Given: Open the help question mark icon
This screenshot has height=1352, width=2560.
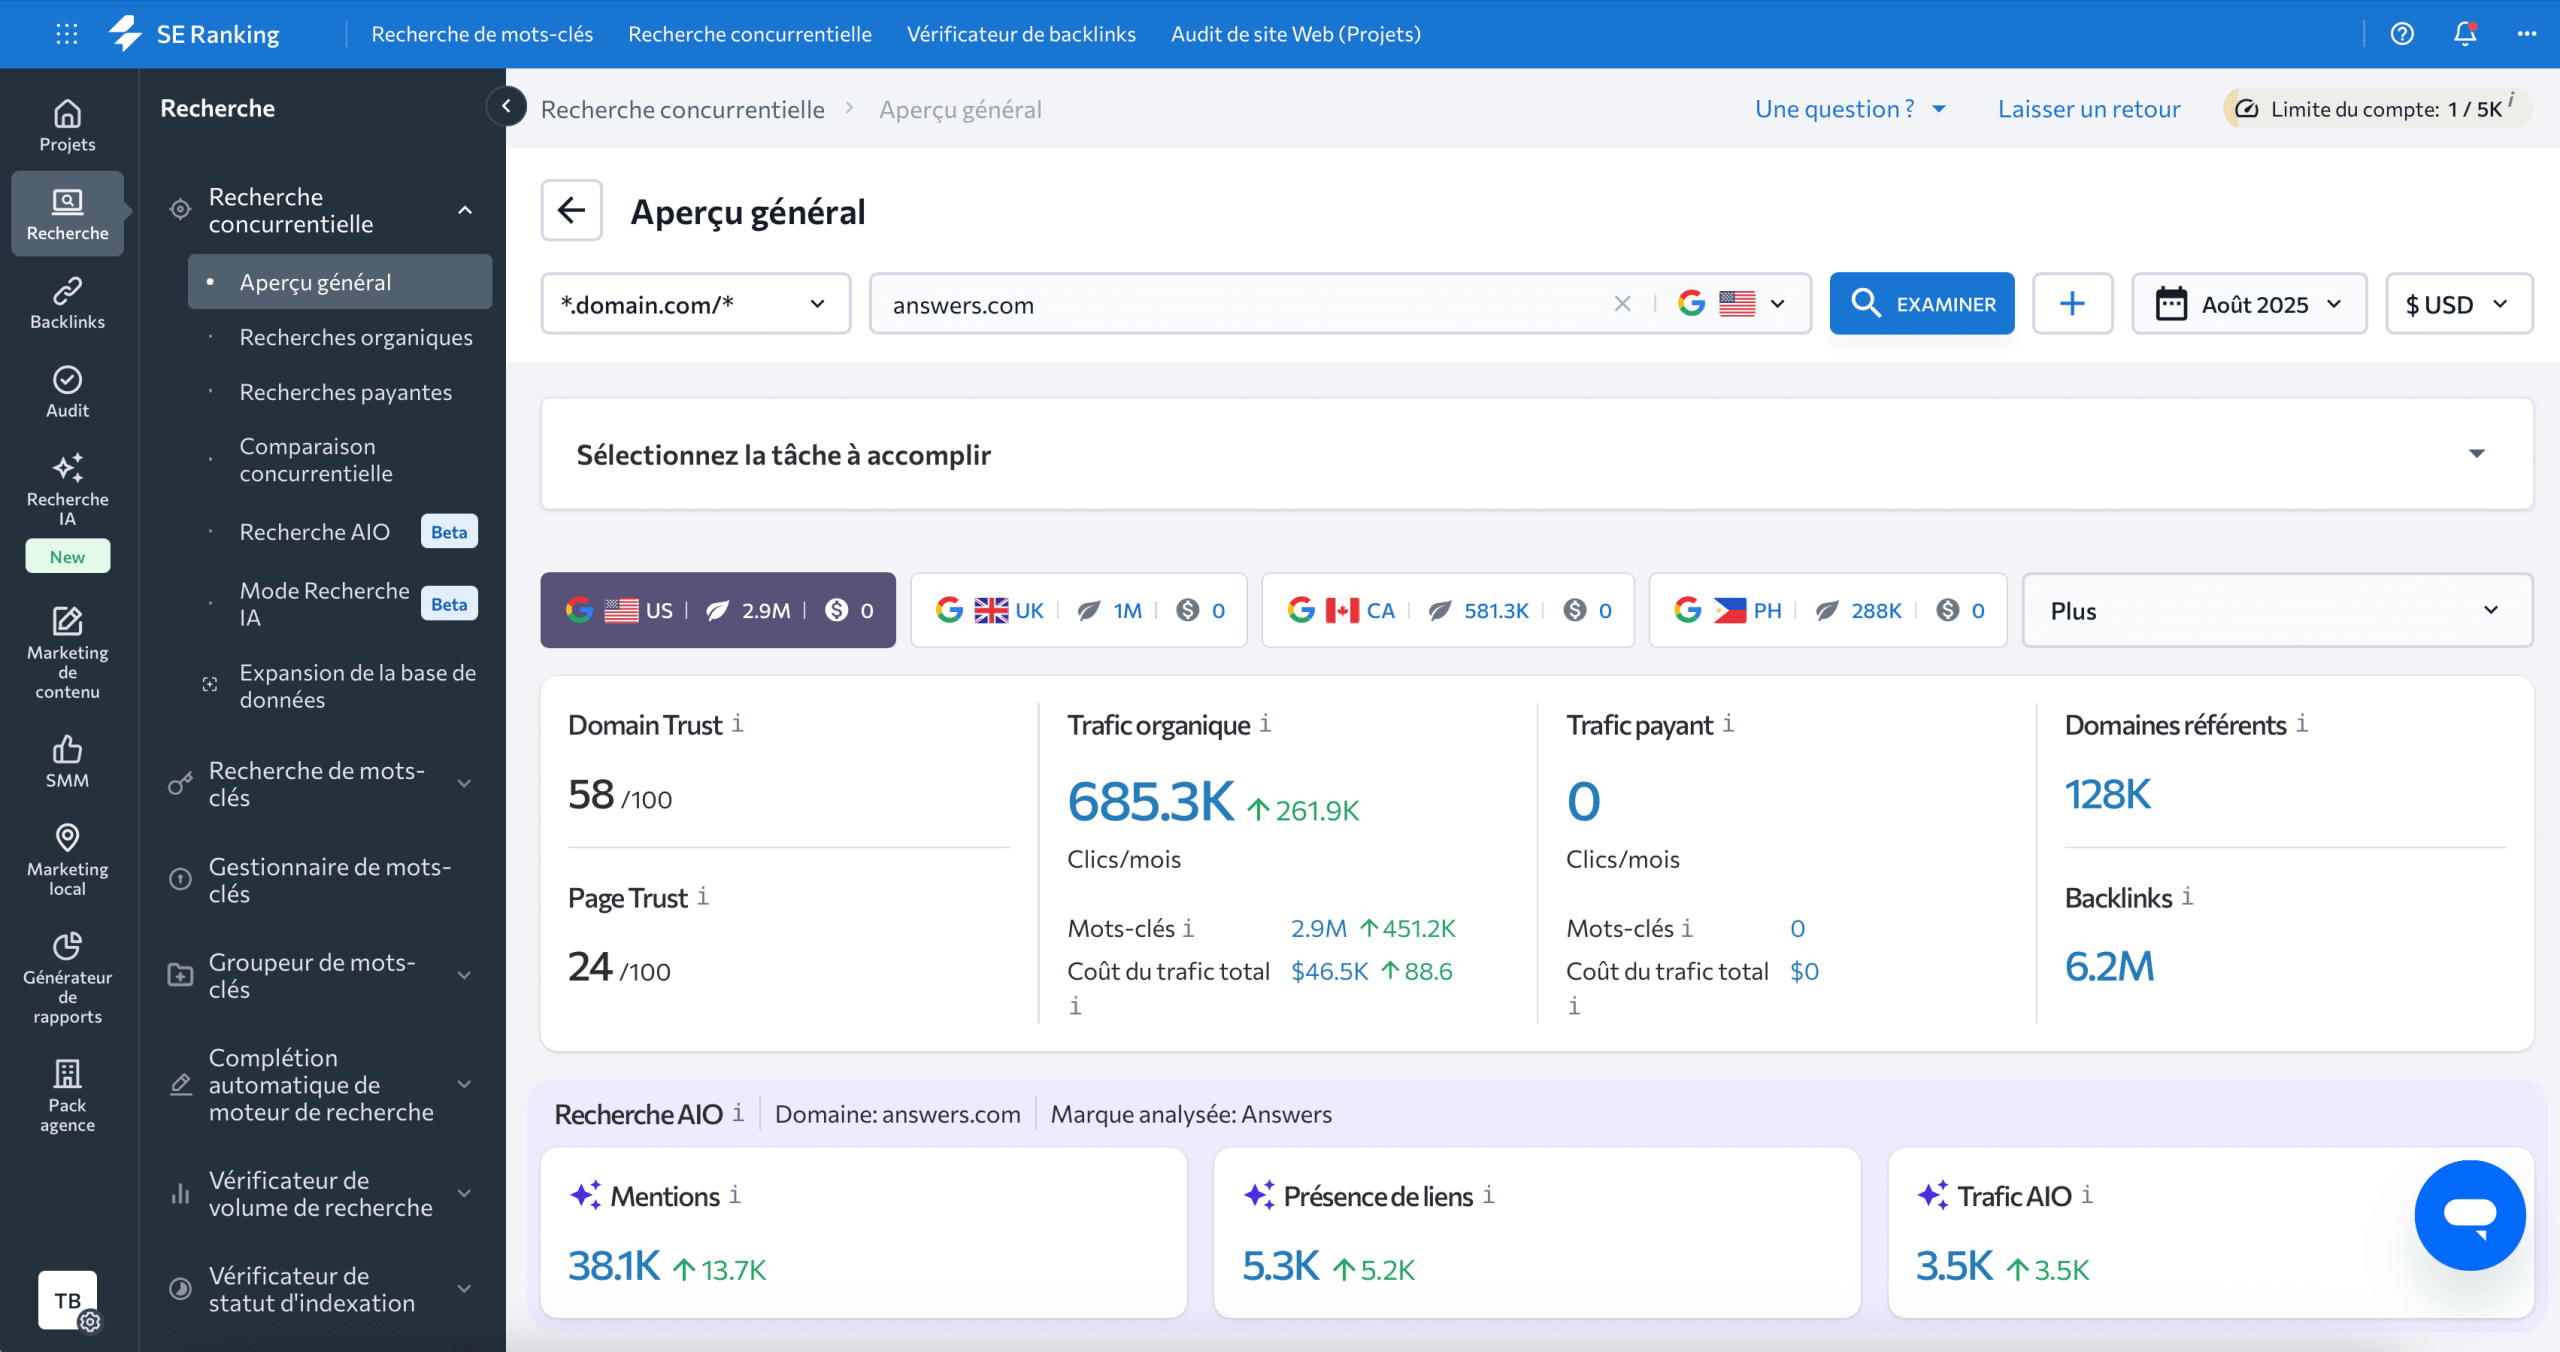Looking at the screenshot, I should pos(2402,34).
